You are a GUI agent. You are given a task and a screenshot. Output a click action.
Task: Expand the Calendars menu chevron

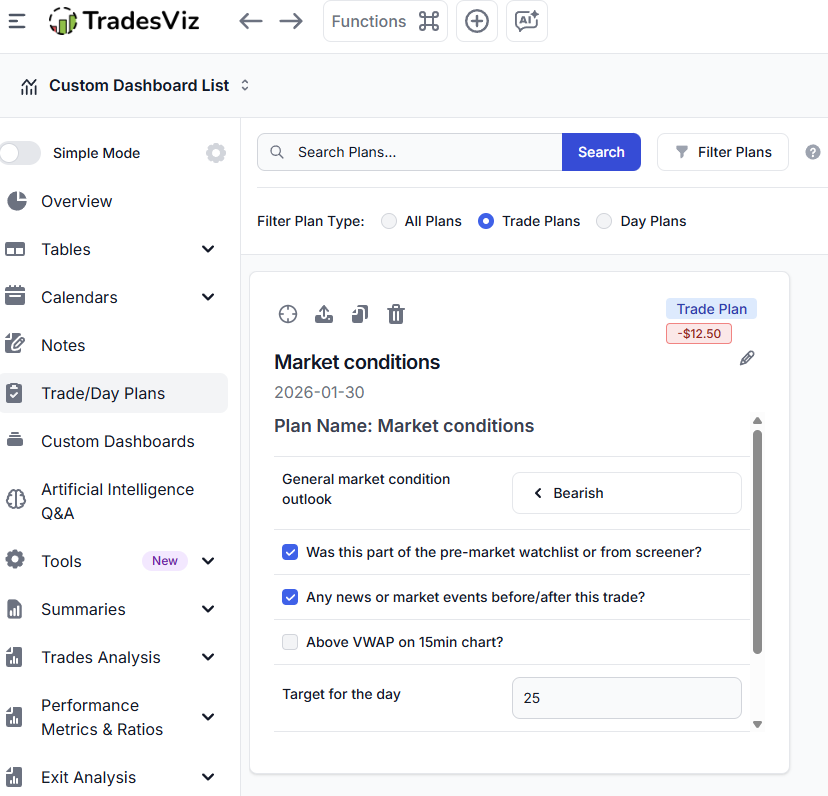click(208, 297)
